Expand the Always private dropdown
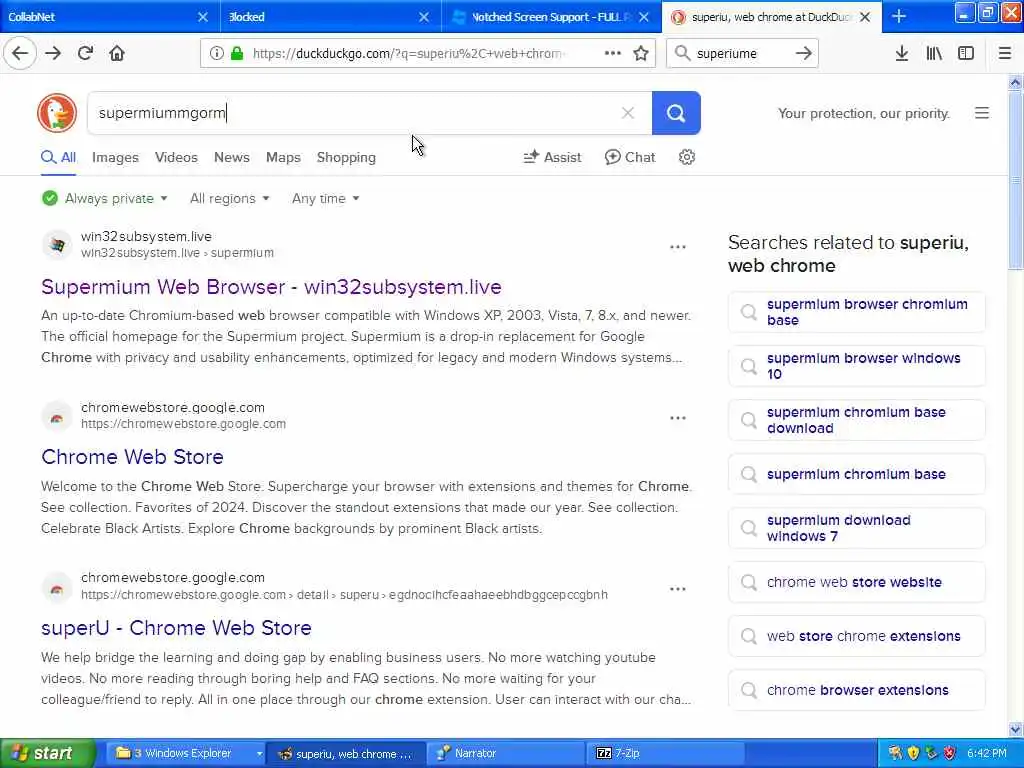This screenshot has height=768, width=1024. (105, 199)
